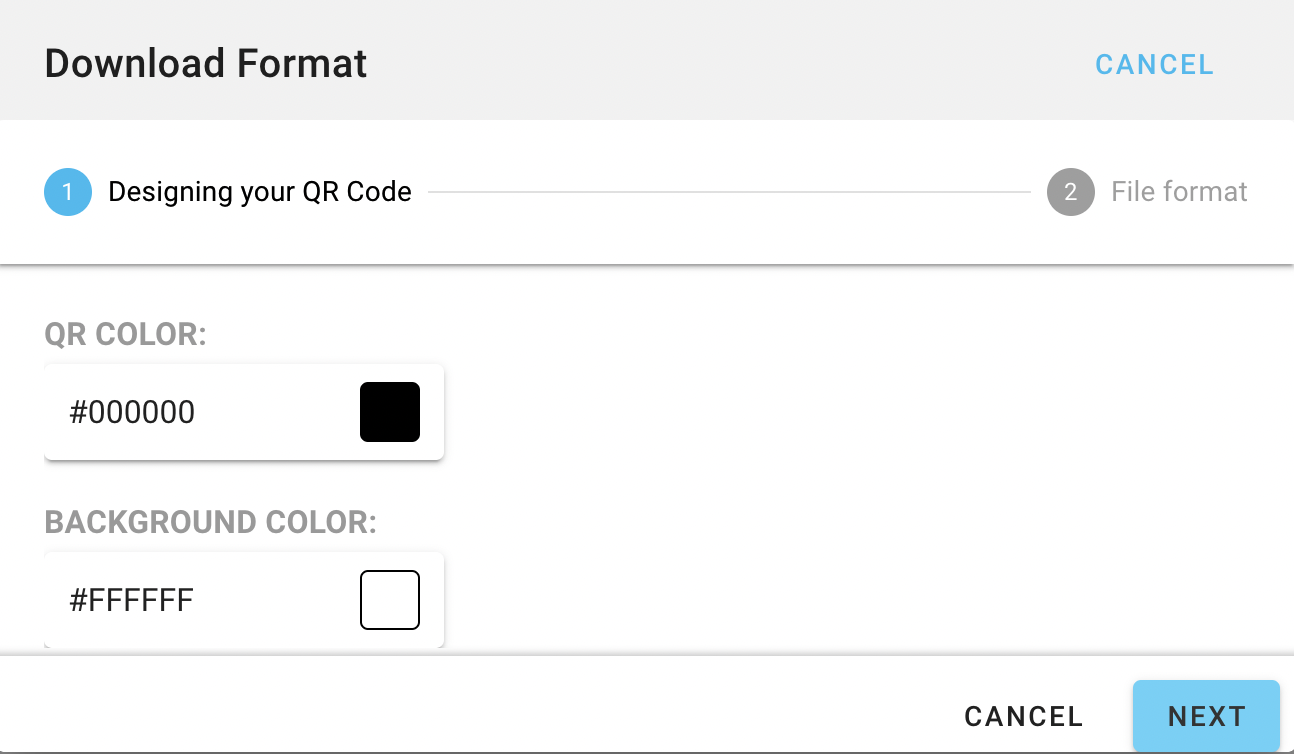Click the BACKGROUND COLOR label
The width and height of the screenshot is (1294, 754).
210,523
